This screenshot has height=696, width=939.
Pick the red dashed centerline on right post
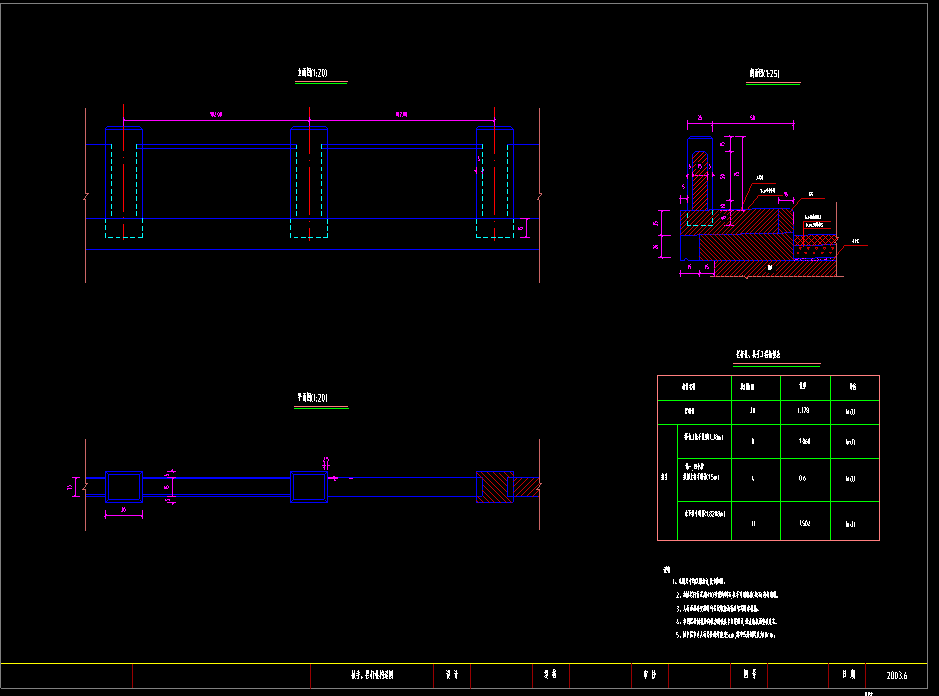tap(494, 180)
